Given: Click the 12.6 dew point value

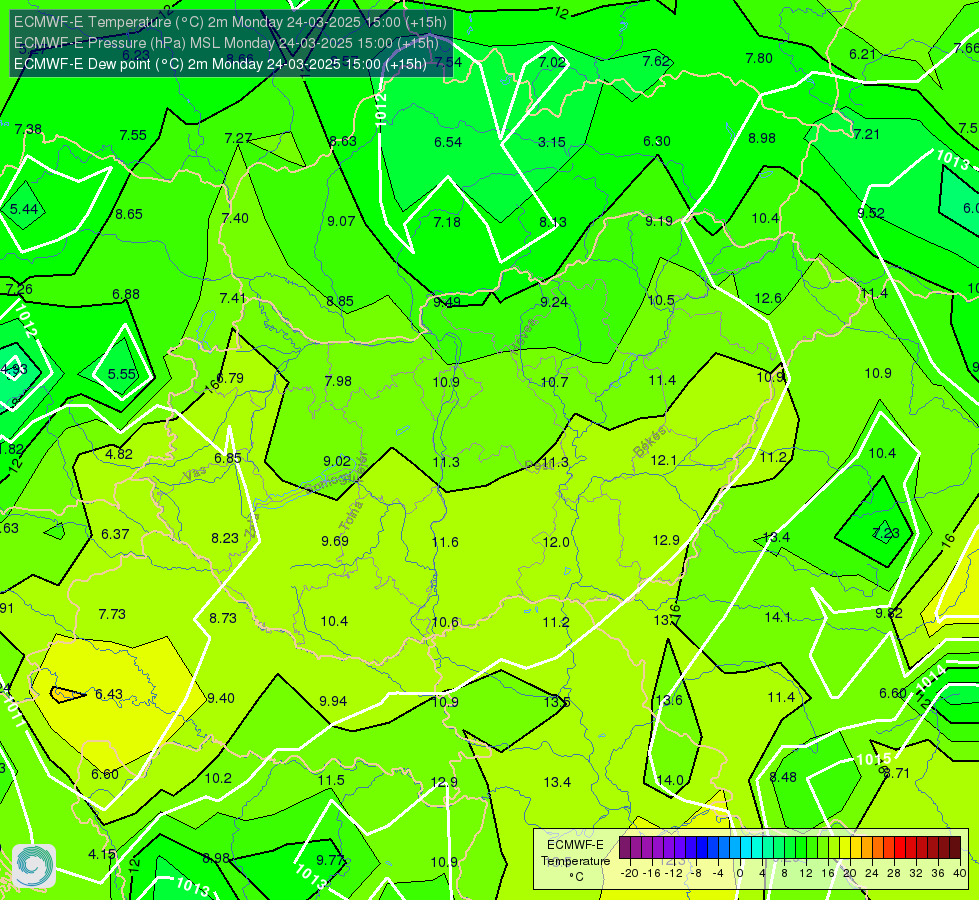Looking at the screenshot, I should 768,299.
